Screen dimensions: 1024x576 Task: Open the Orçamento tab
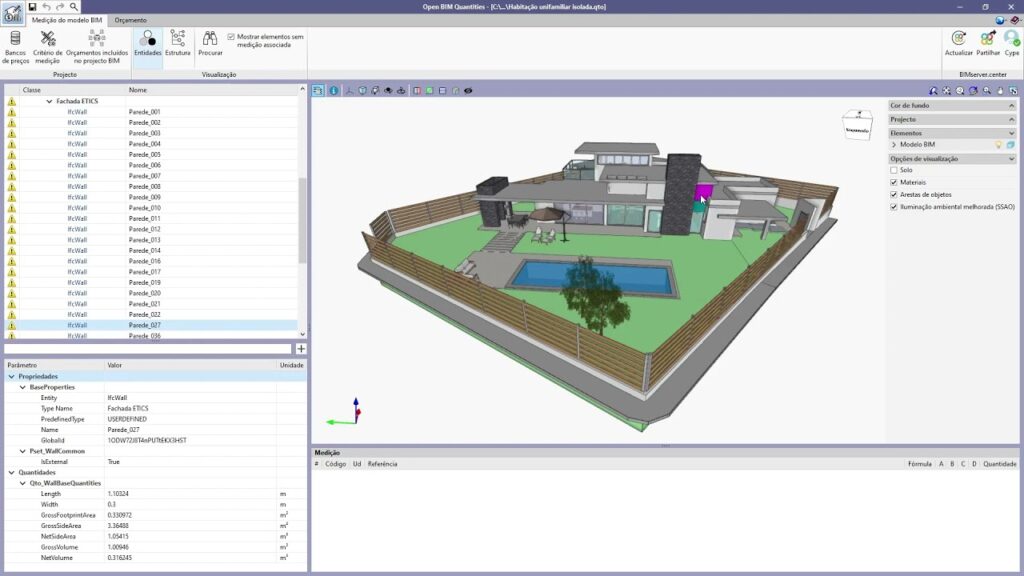130,20
